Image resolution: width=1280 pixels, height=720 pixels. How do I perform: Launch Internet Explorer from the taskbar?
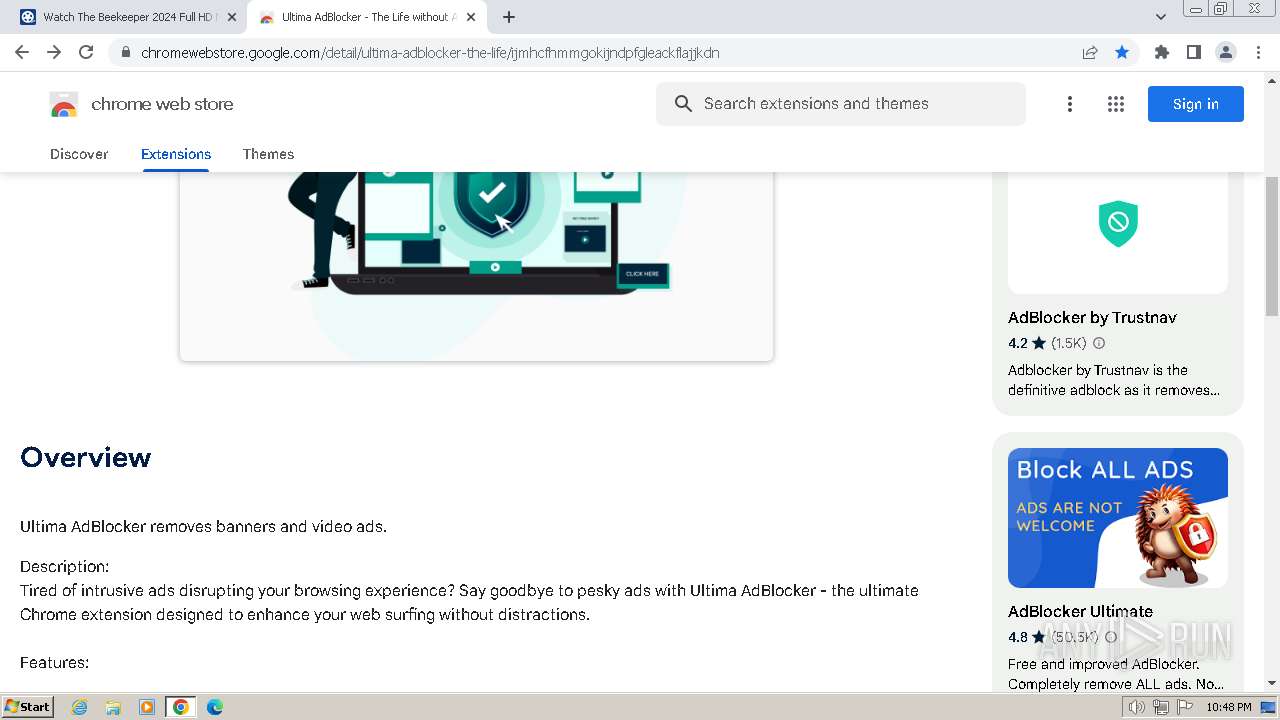click(79, 707)
